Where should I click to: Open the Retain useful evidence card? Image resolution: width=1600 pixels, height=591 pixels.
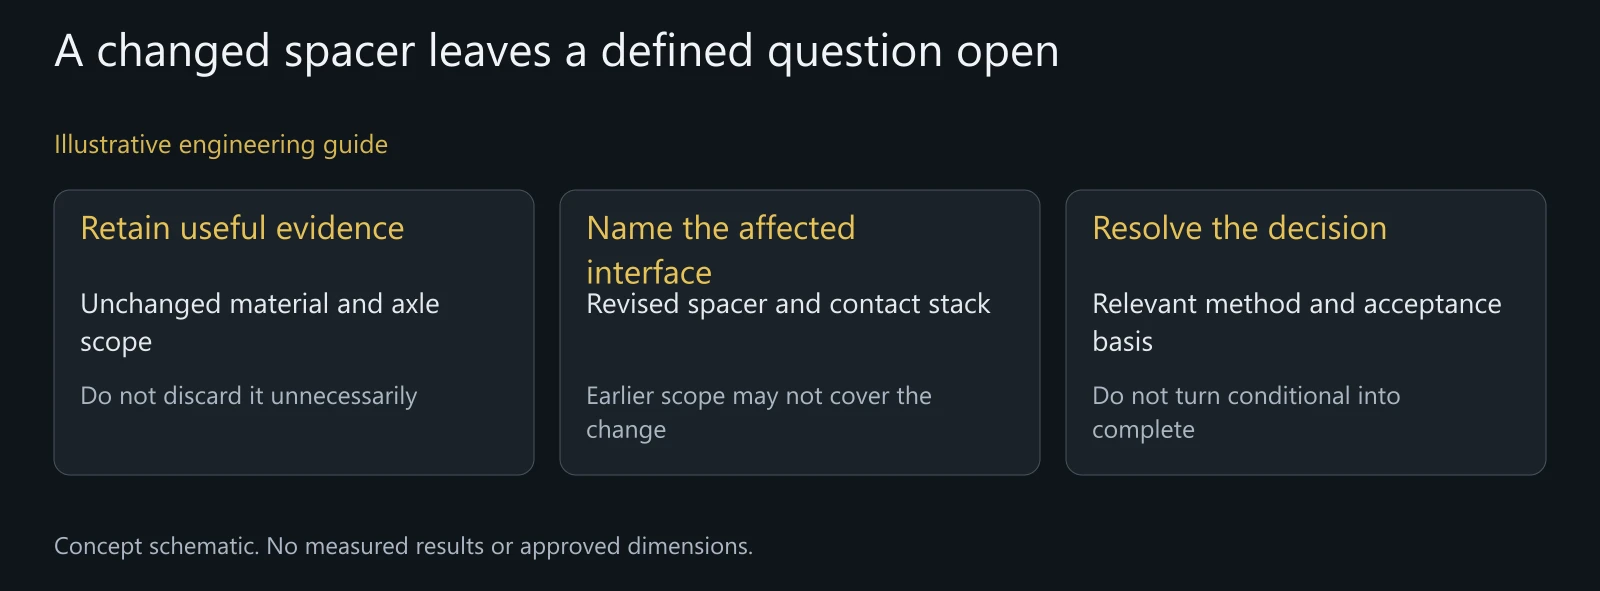coord(294,332)
